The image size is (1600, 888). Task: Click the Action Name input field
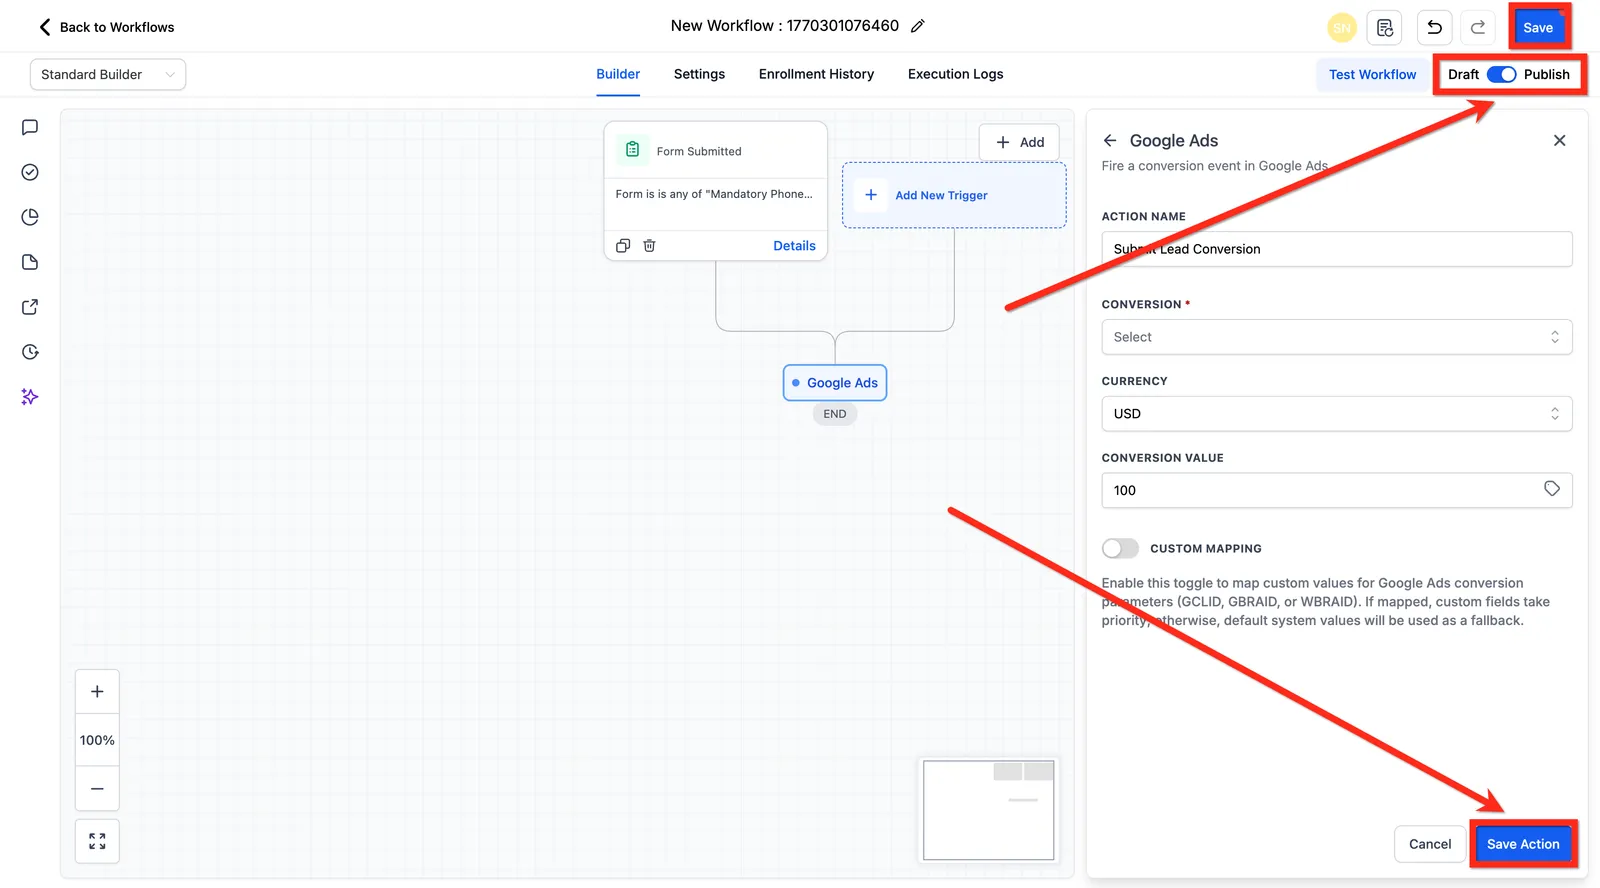pos(1336,249)
